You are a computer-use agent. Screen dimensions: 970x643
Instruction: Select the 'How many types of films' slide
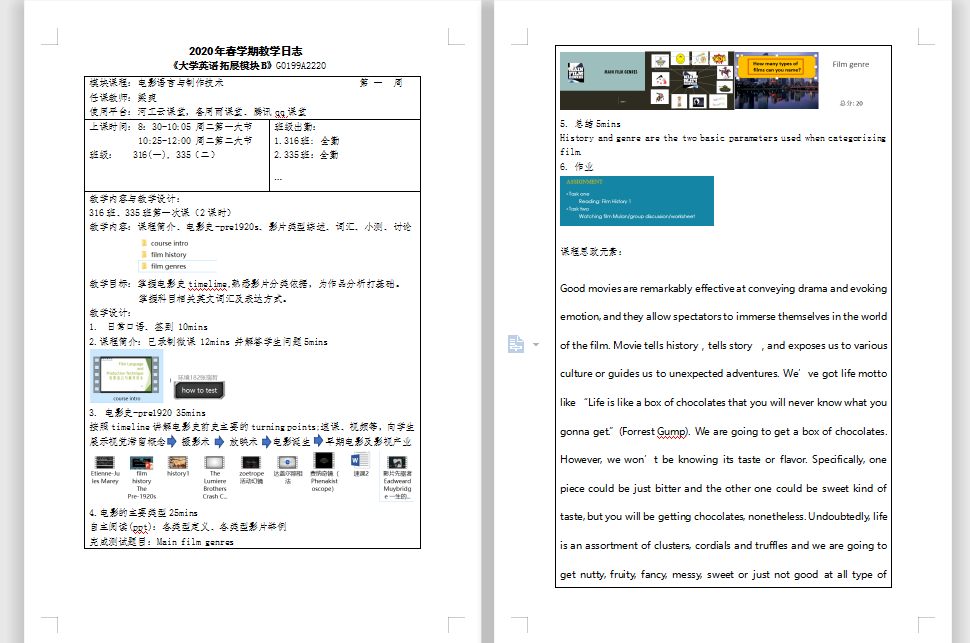click(776, 80)
